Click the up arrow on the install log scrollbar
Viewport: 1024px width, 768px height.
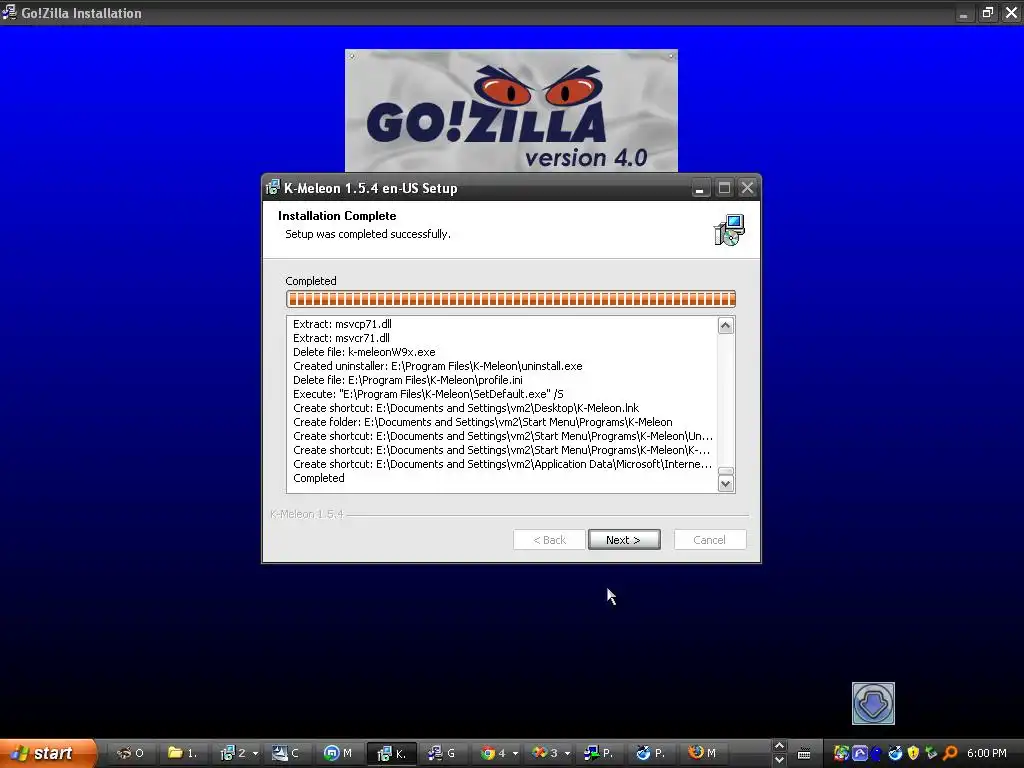[726, 325]
